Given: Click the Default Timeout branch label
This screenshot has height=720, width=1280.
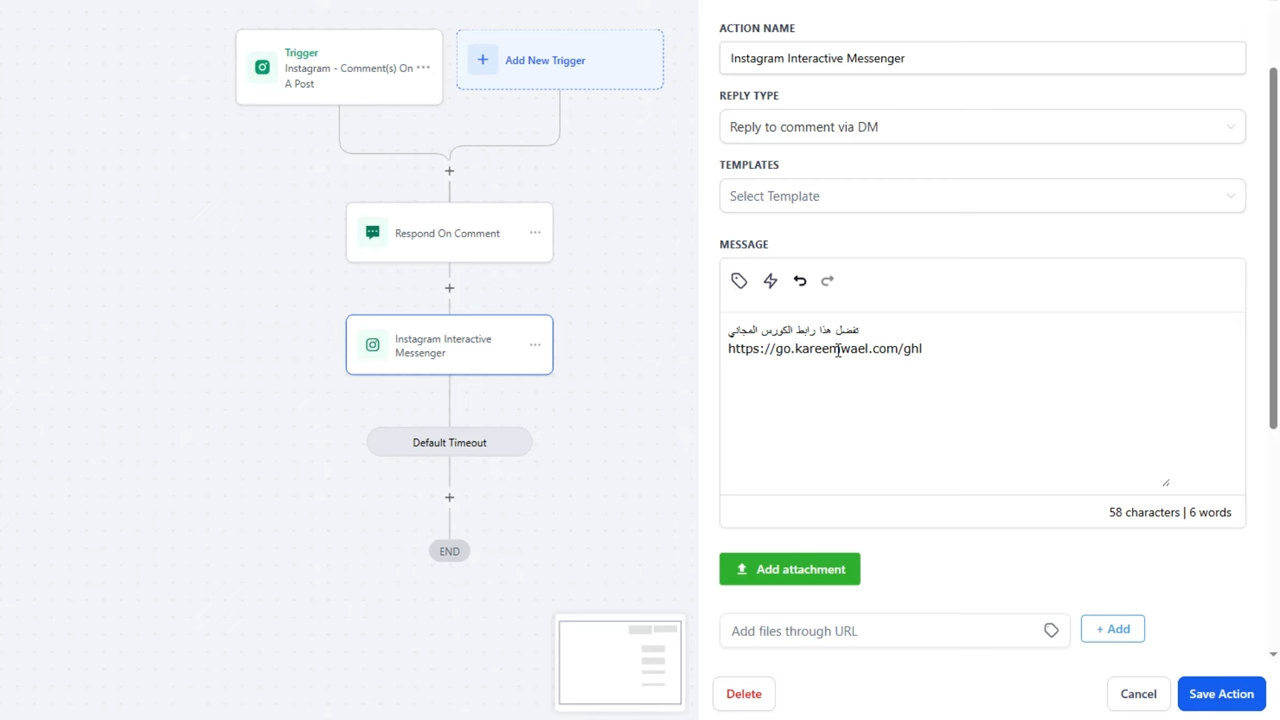Looking at the screenshot, I should [x=449, y=442].
